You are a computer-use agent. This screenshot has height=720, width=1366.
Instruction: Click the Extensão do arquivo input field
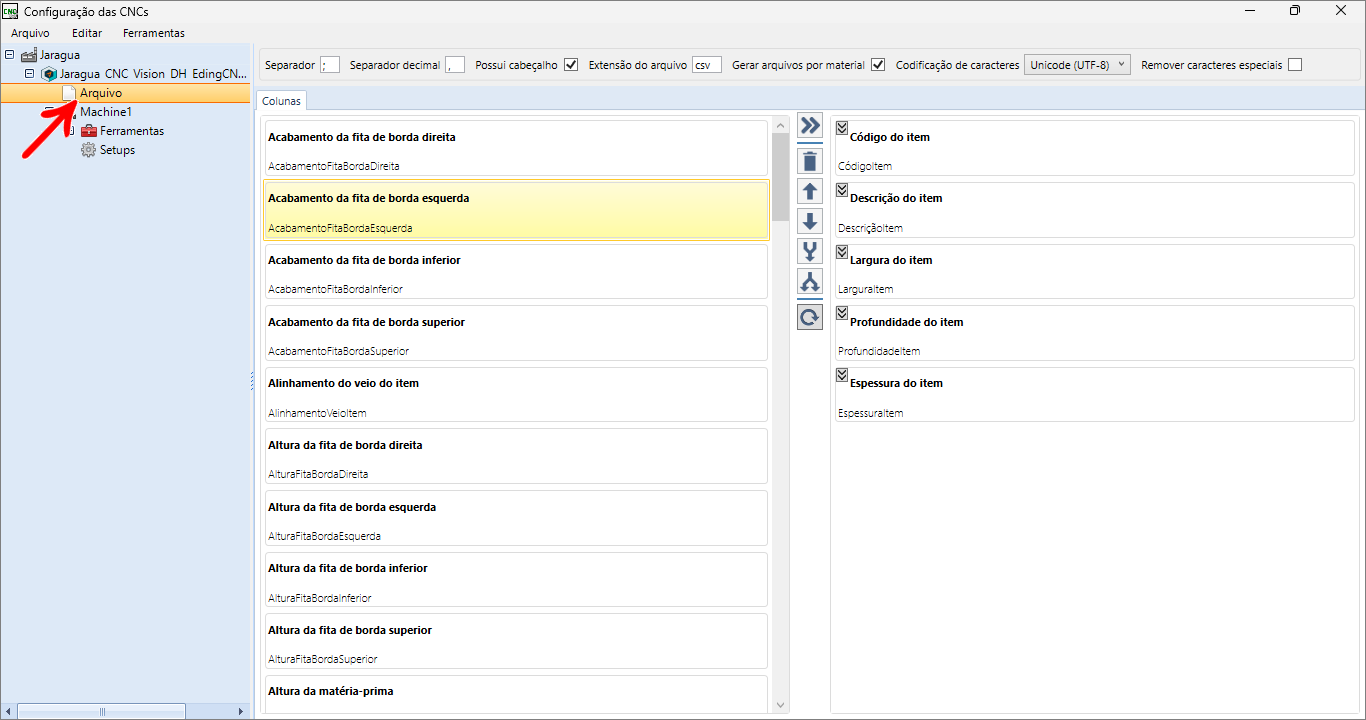tap(706, 65)
